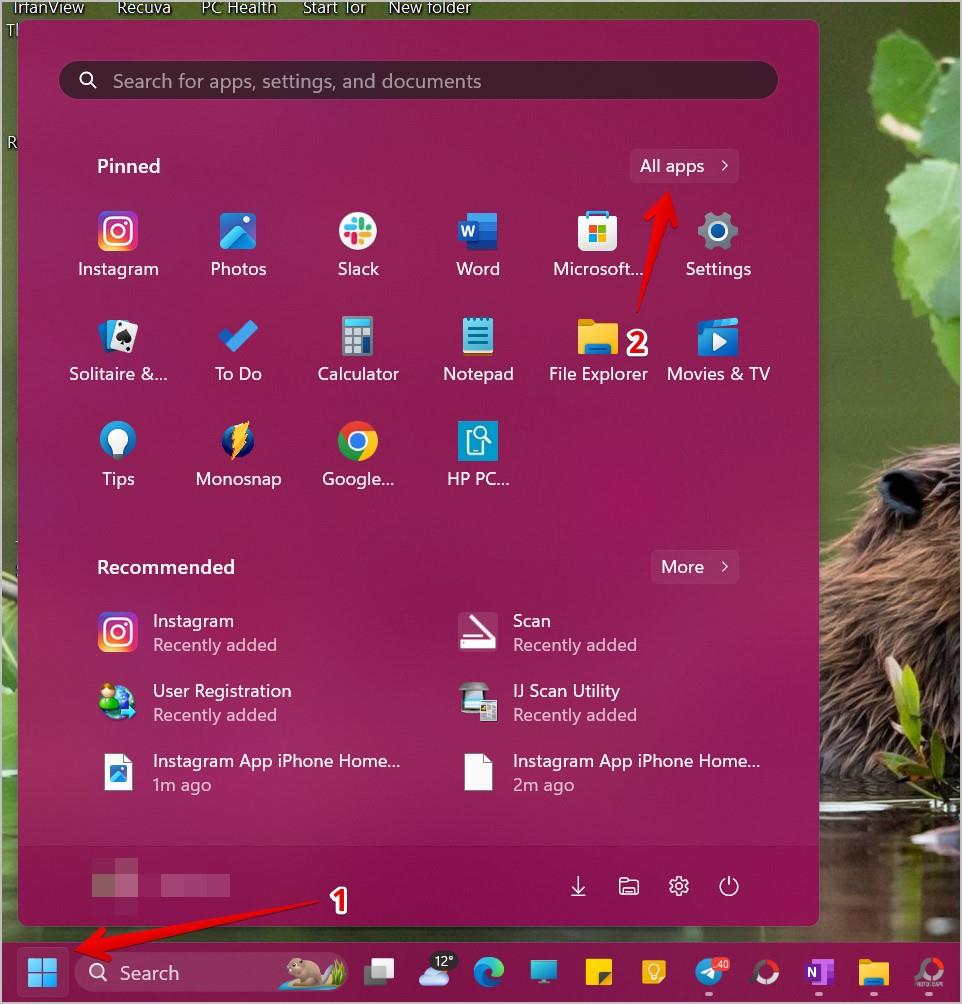This screenshot has height=1004, width=962.
Task: Launch Monosnap from pinned apps
Action: [238, 454]
